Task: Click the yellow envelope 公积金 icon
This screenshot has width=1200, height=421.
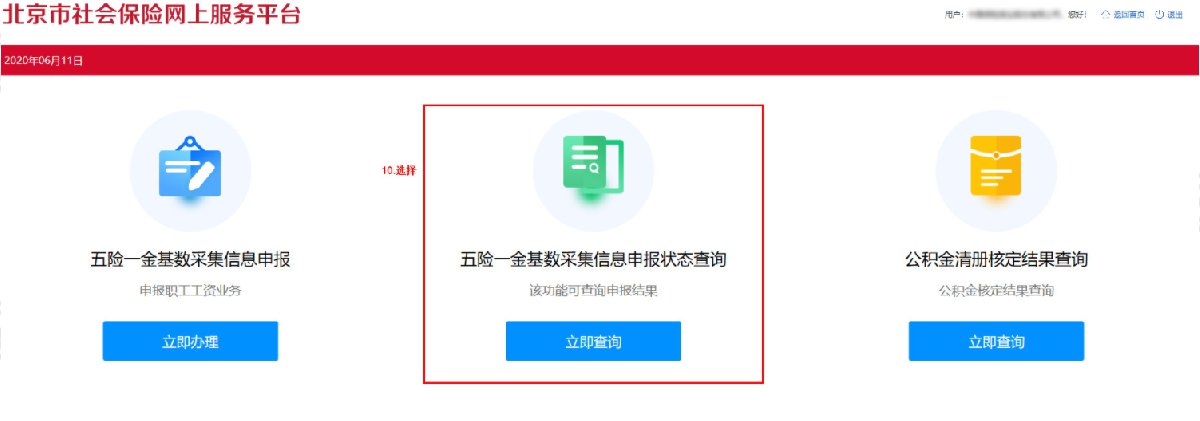Action: [x=996, y=166]
